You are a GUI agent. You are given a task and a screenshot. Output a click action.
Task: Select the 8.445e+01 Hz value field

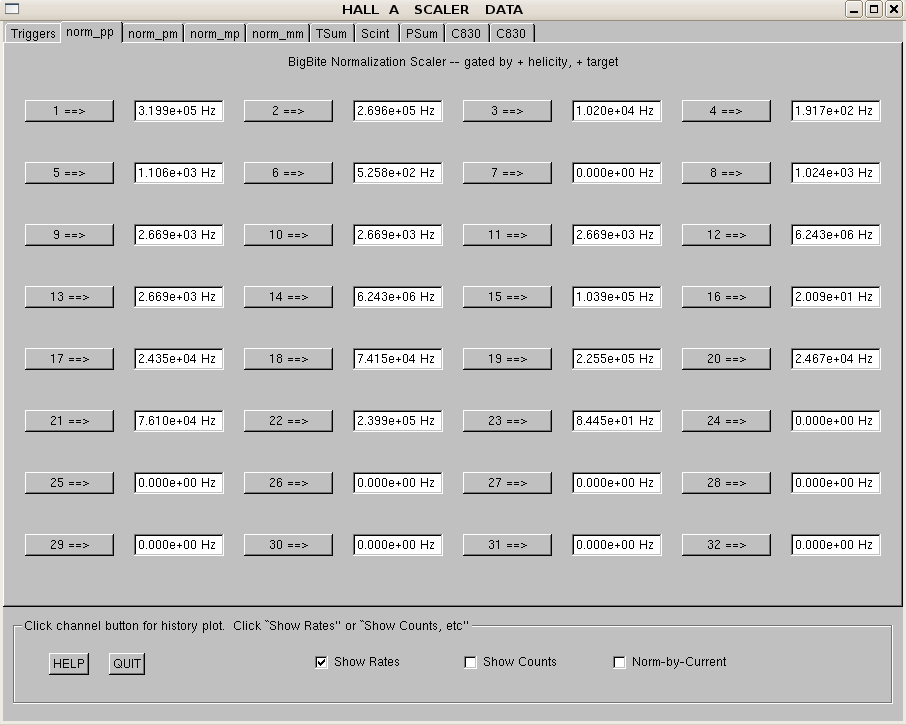click(x=617, y=421)
